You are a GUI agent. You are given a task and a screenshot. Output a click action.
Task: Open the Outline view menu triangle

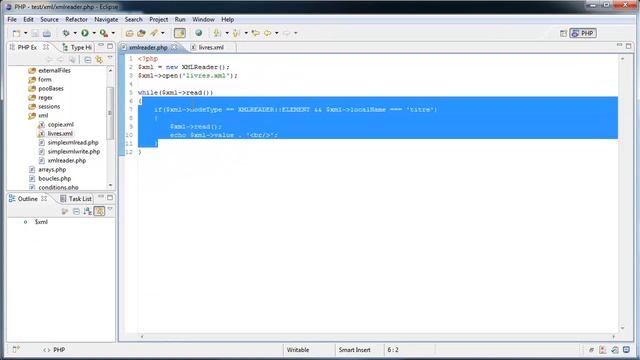tap(110, 210)
